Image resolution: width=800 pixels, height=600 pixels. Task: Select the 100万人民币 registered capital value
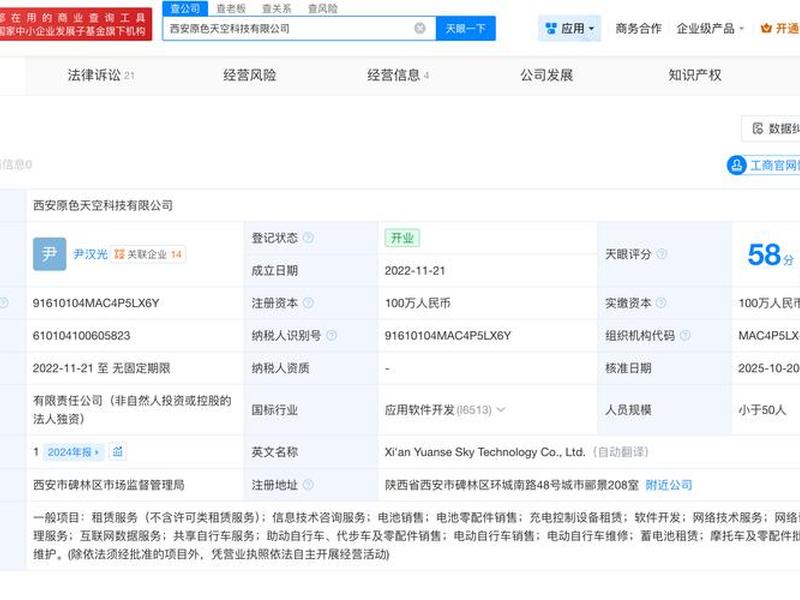coord(417,303)
